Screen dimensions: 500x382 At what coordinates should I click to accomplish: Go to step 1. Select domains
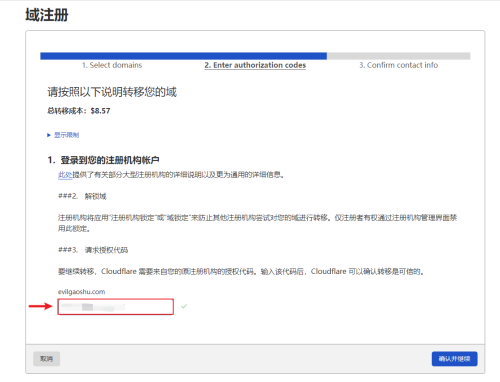pos(112,65)
